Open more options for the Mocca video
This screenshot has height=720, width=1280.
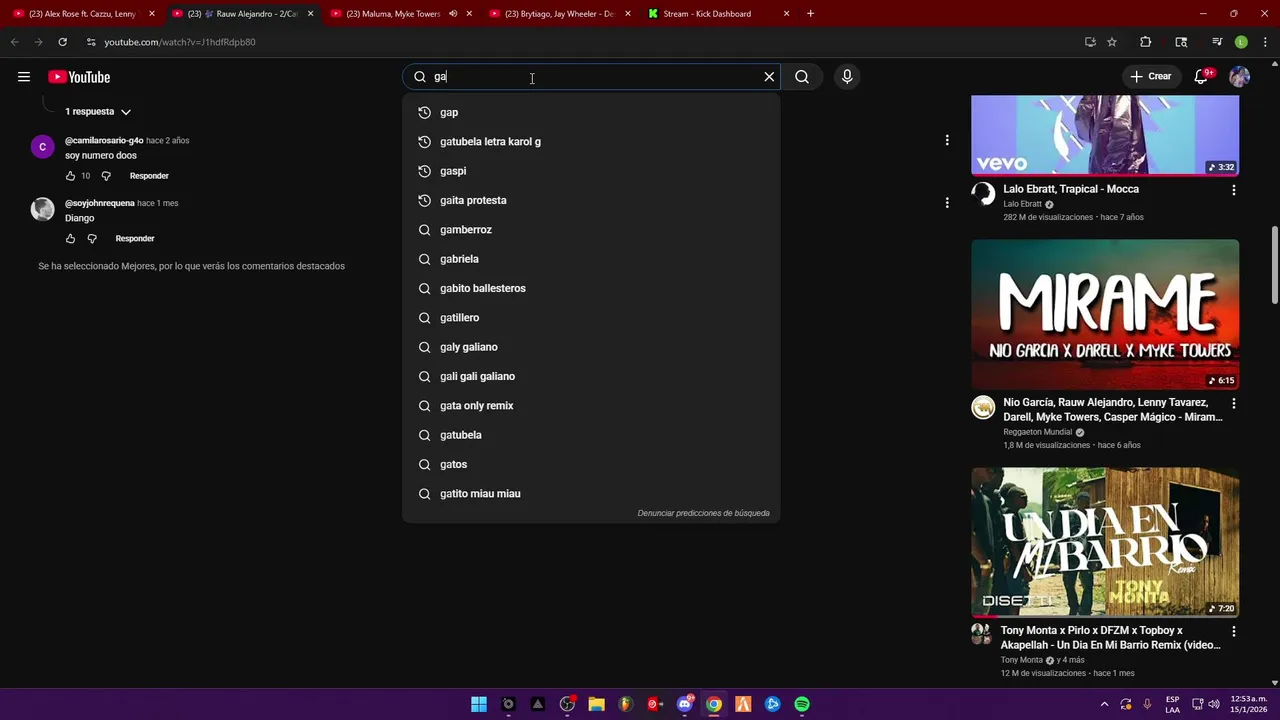1233,190
